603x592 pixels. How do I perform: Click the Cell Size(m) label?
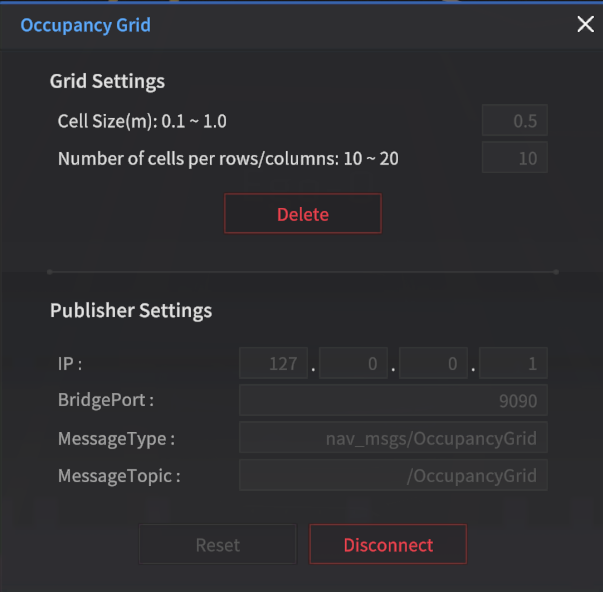pyautogui.click(x=142, y=121)
